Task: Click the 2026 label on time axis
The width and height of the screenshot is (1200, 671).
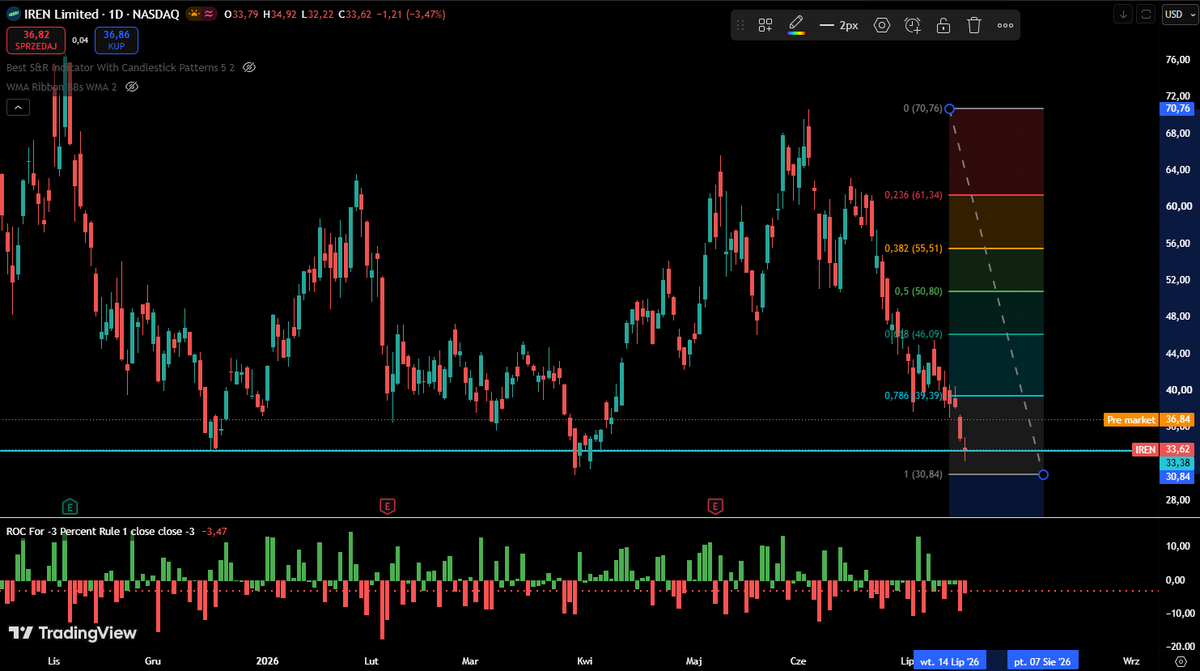Action: (x=267, y=661)
